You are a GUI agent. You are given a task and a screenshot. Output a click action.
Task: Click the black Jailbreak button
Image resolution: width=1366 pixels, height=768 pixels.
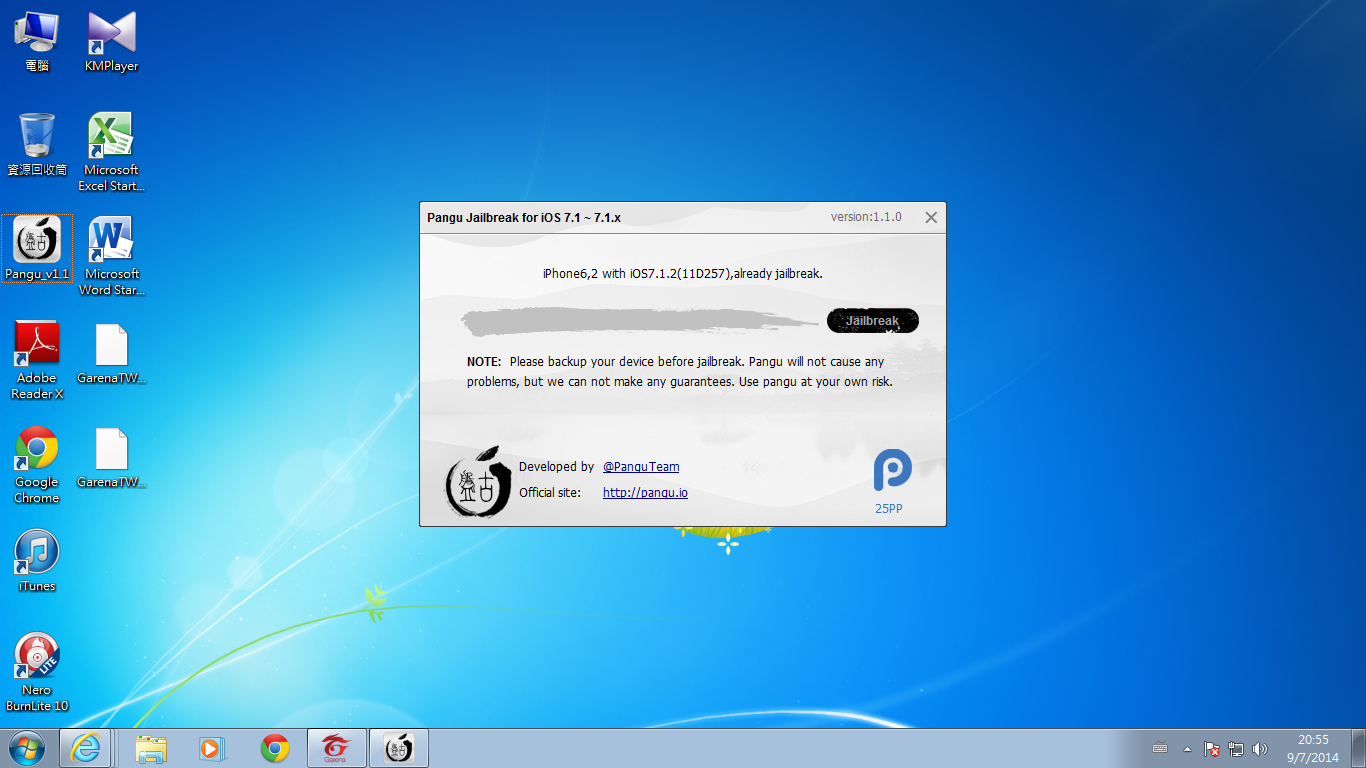click(x=873, y=321)
